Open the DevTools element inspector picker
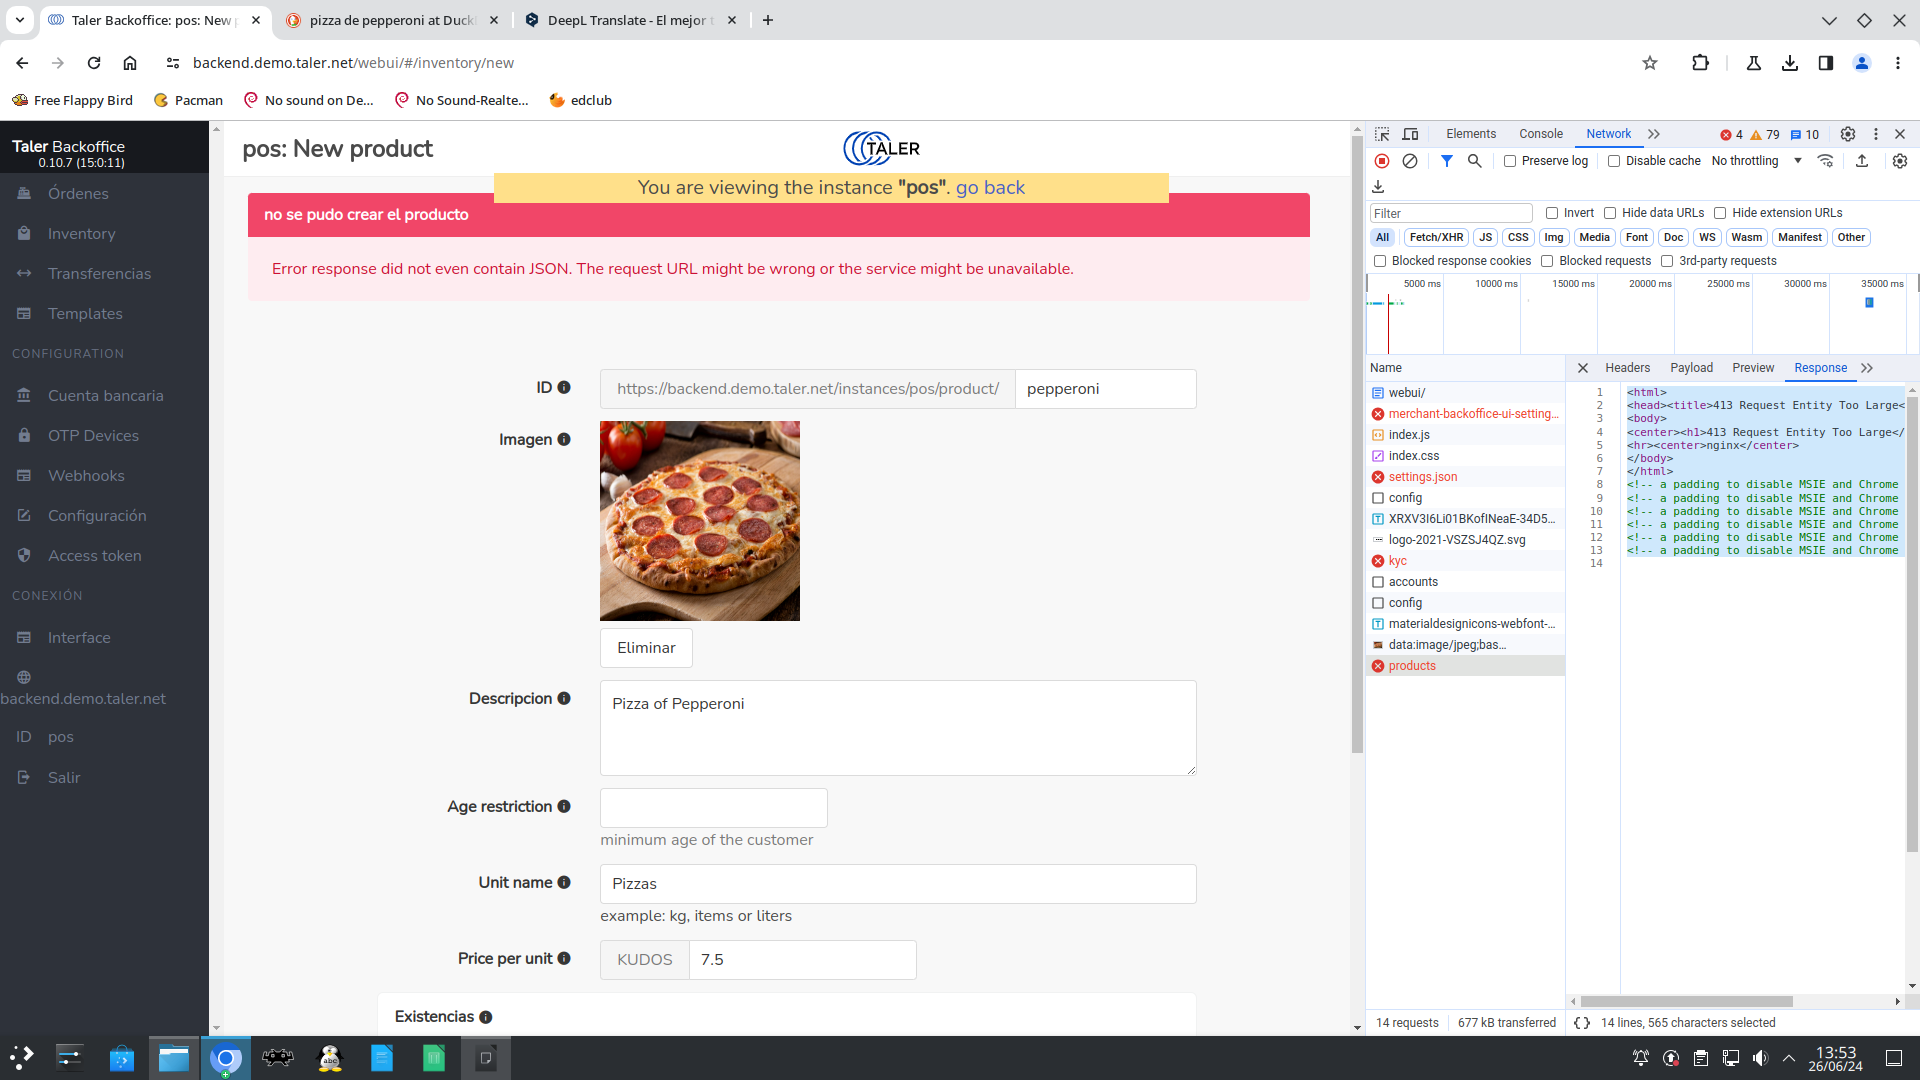The height and width of the screenshot is (1080, 1920). click(x=1382, y=134)
